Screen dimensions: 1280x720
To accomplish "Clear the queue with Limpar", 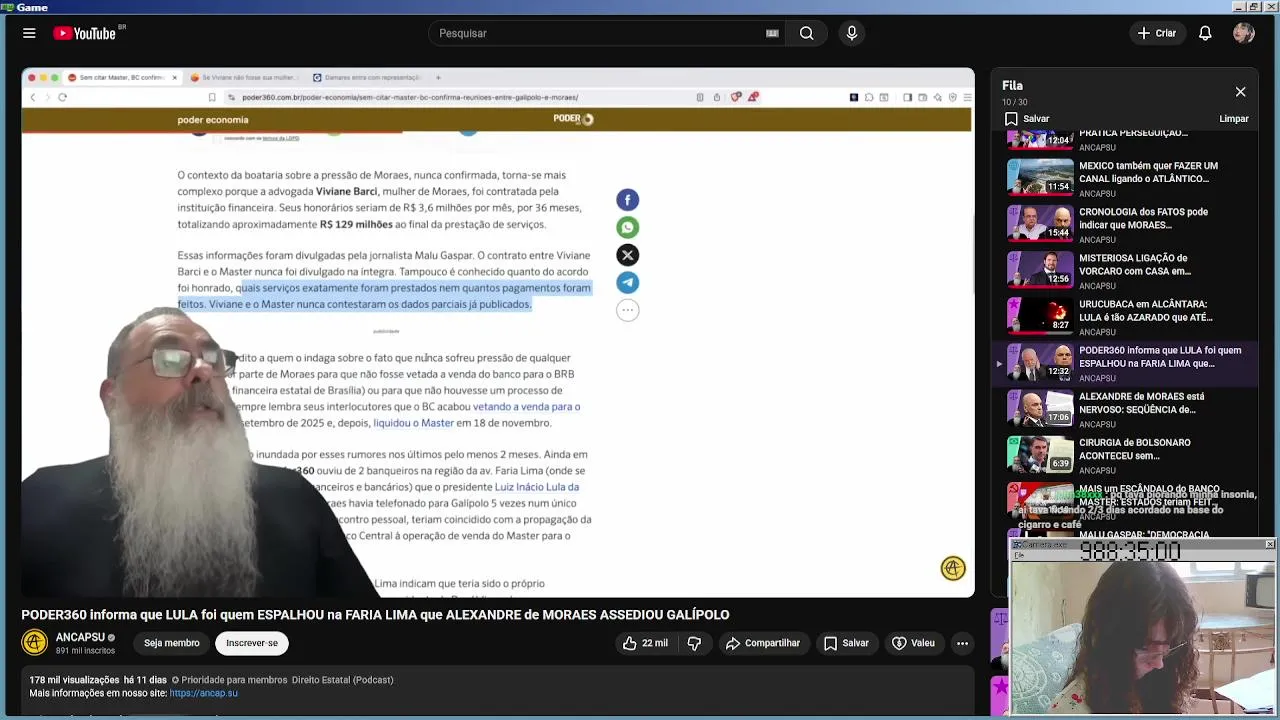I will coord(1234,119).
